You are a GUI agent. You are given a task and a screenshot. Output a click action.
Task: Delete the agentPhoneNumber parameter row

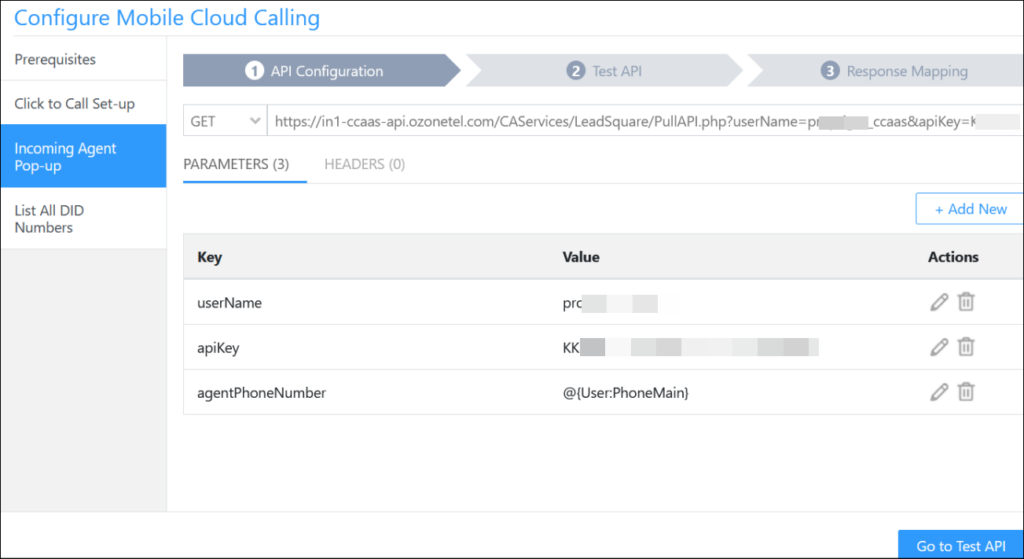click(x=966, y=392)
